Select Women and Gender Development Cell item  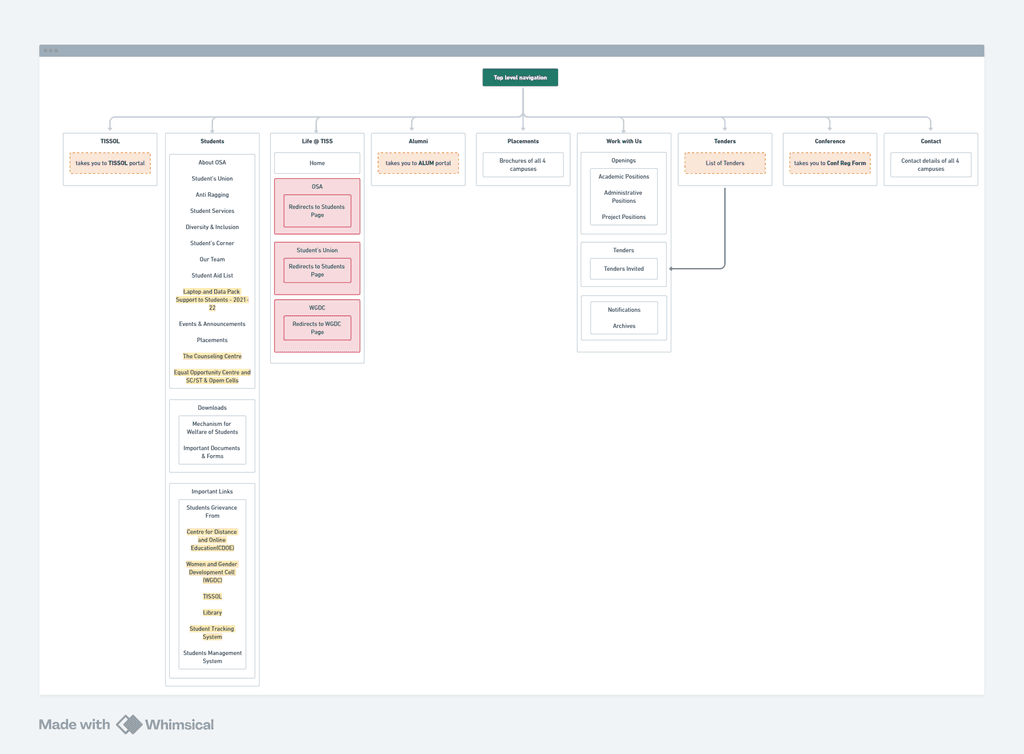(x=212, y=572)
